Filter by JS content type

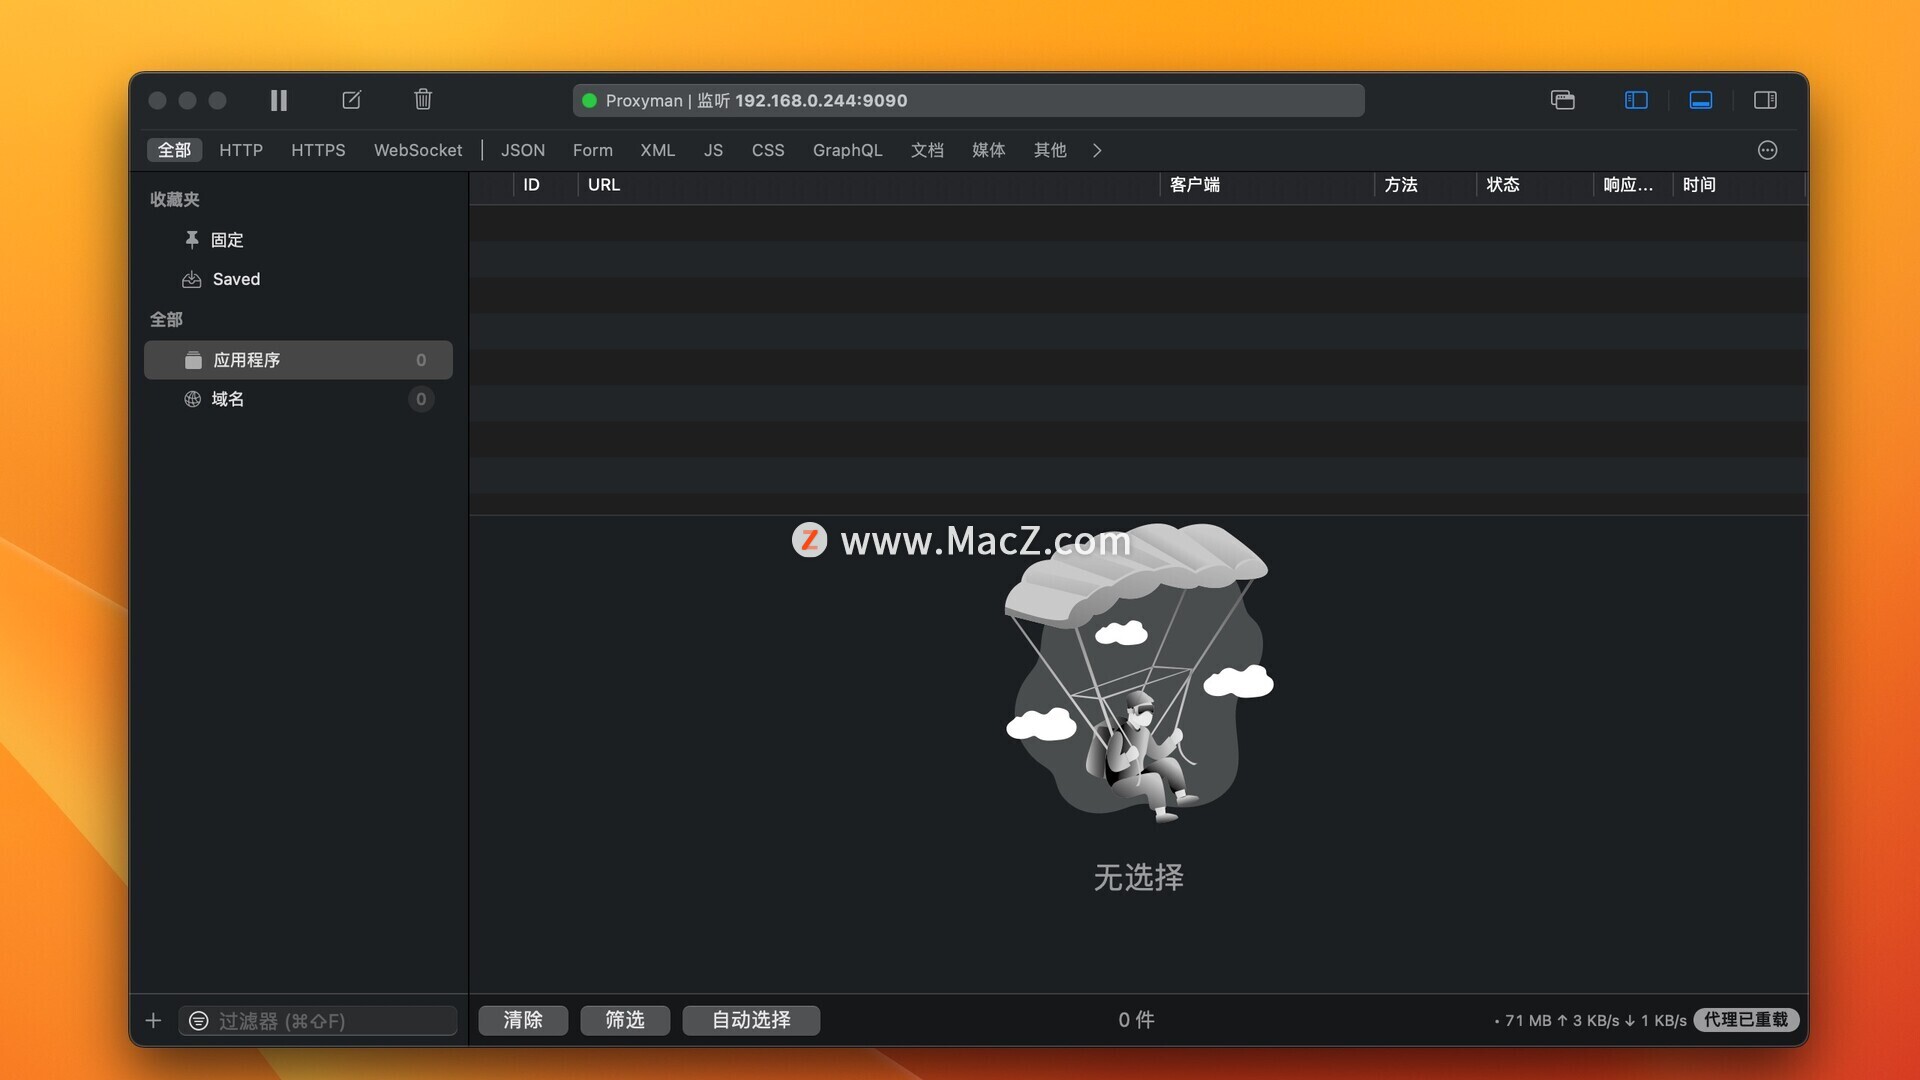(713, 150)
